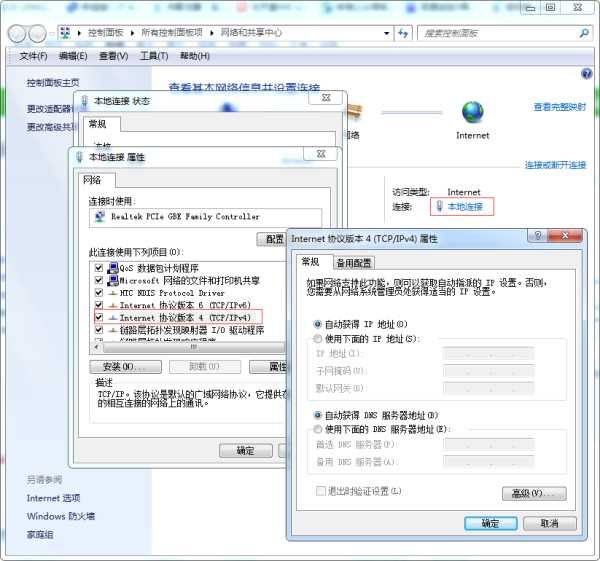Click the Microsoft file and printer sharing icon

tap(112, 280)
